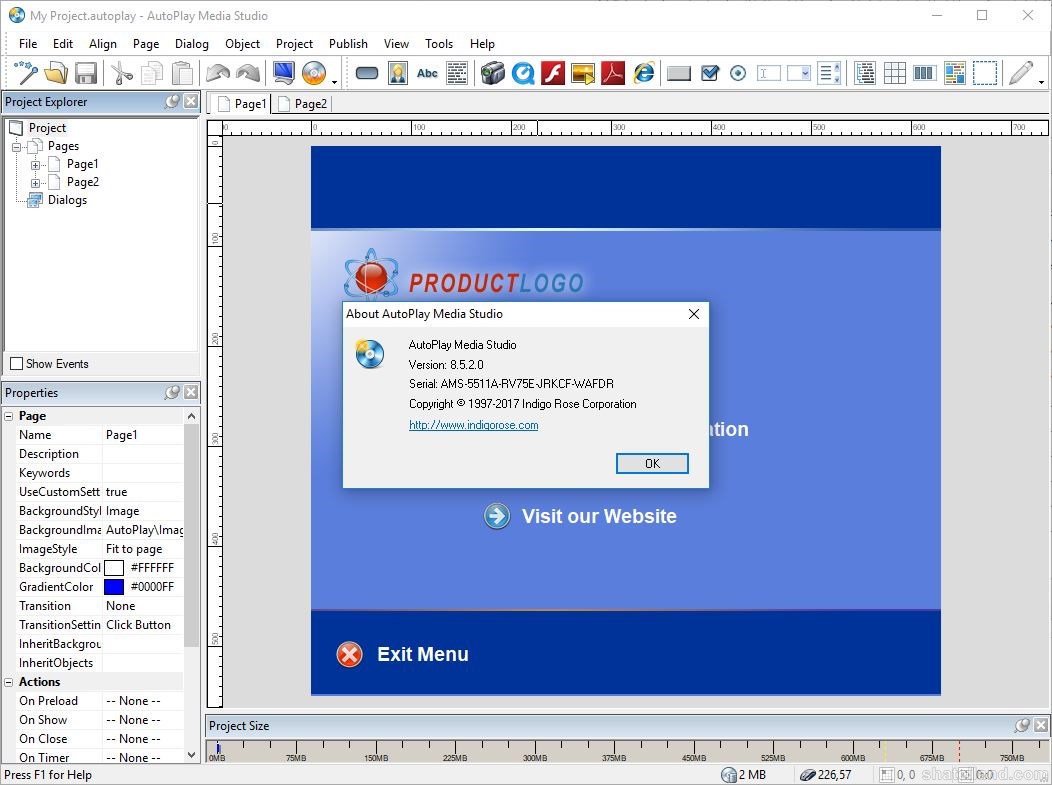Screen dimensions: 1052x785
Task: Switch to the Page2 tab
Action: point(303,104)
